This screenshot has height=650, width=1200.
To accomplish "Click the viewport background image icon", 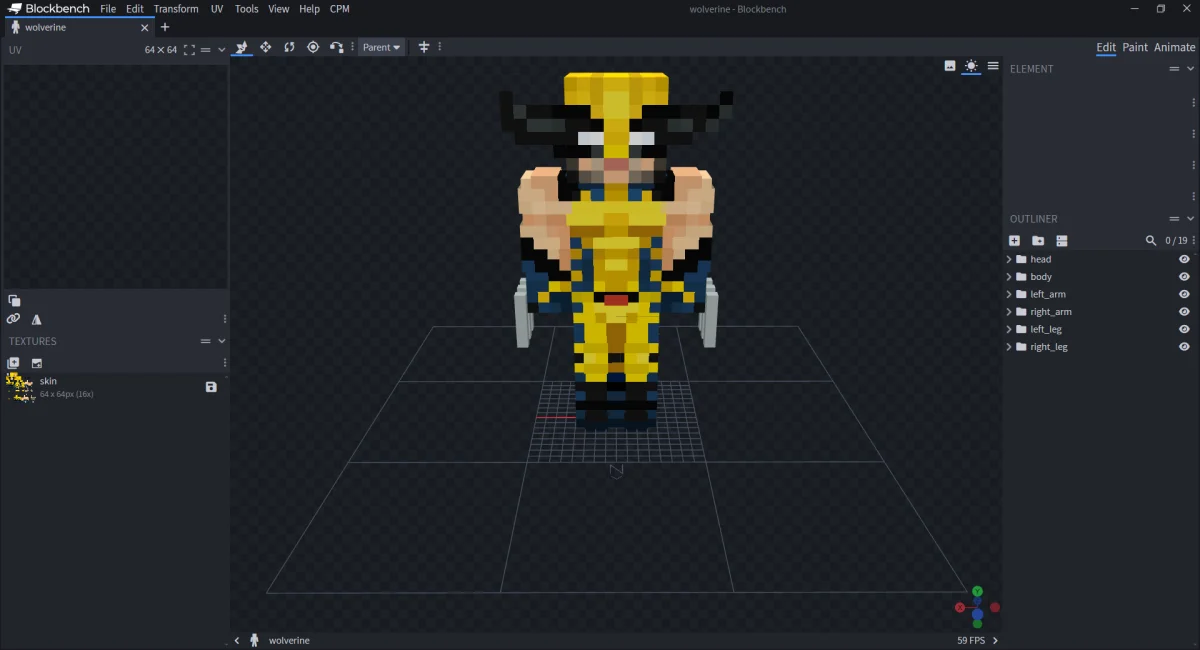I will pos(950,66).
